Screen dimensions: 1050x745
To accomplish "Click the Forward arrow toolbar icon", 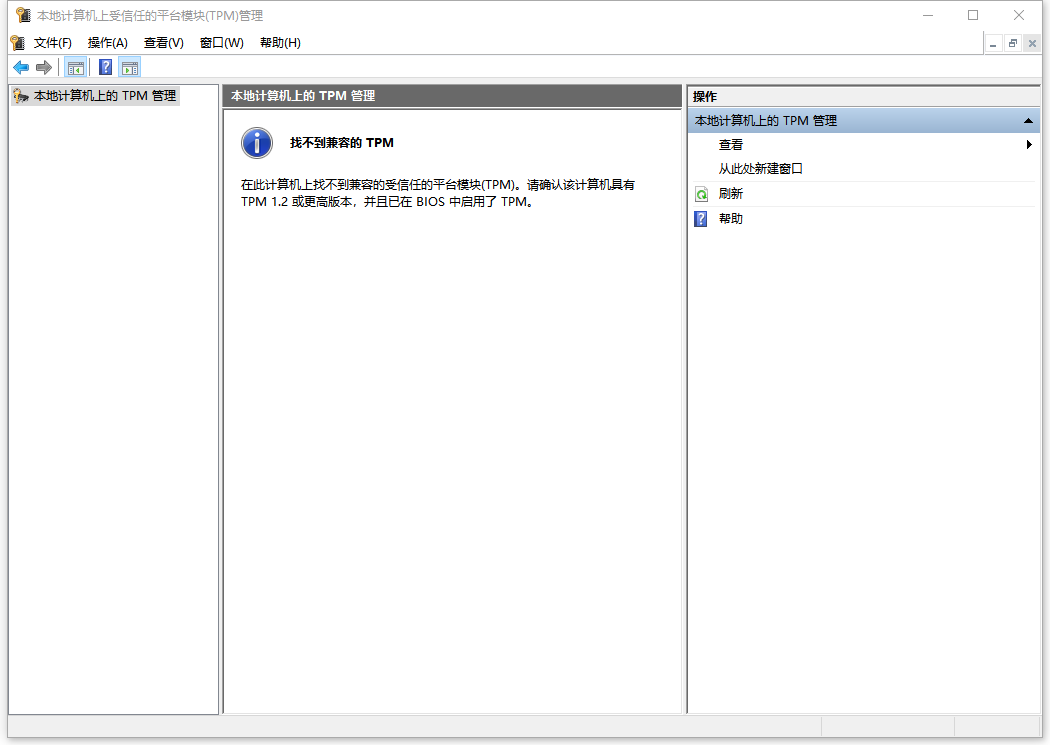I will tap(44, 68).
